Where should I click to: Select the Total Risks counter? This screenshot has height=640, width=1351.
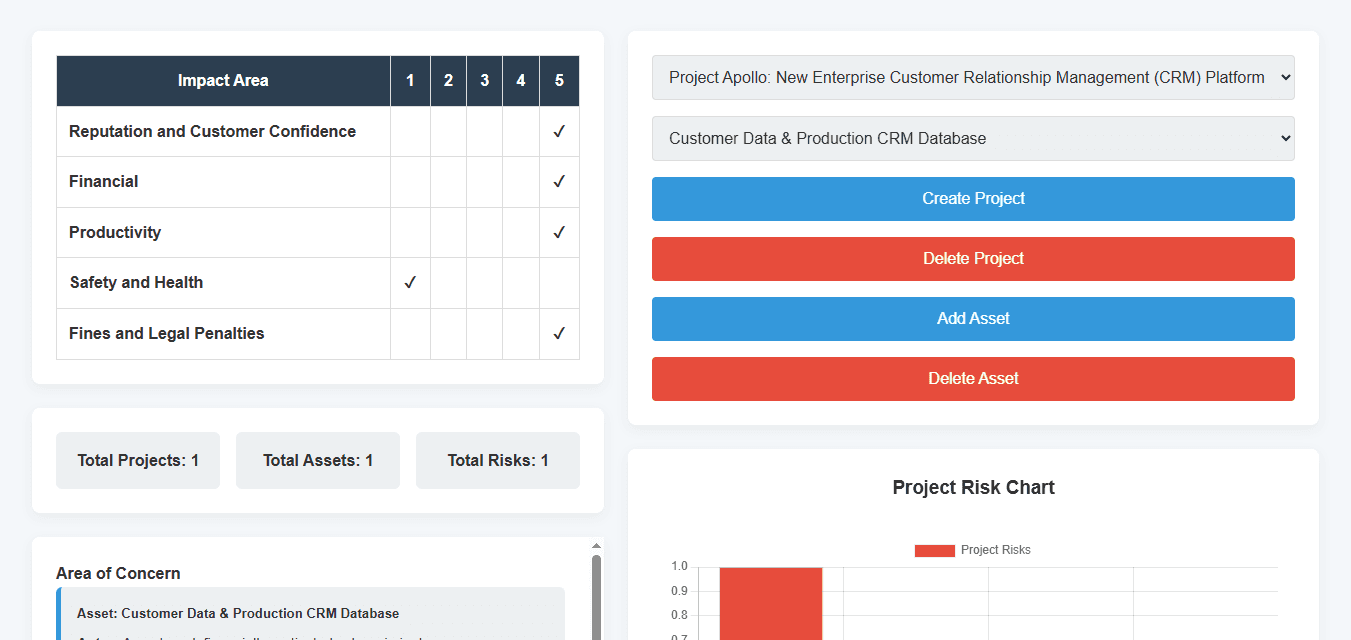click(497, 460)
